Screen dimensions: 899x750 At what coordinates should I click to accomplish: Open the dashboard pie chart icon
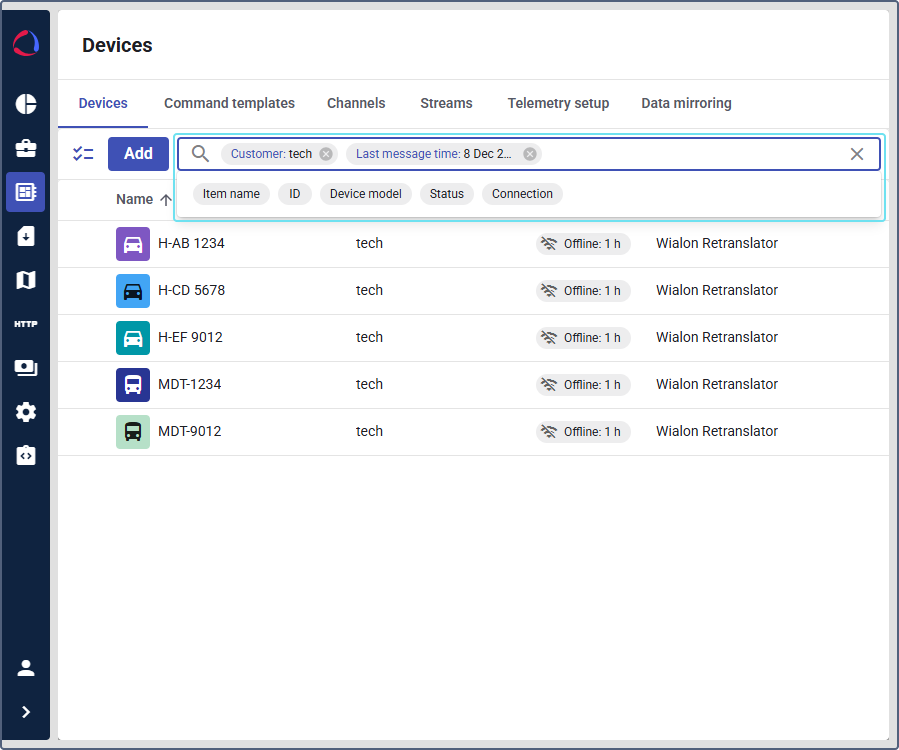click(26, 104)
